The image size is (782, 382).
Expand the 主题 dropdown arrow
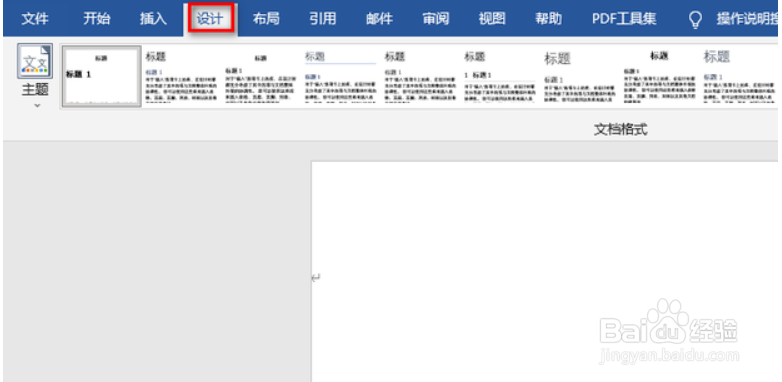point(37,105)
